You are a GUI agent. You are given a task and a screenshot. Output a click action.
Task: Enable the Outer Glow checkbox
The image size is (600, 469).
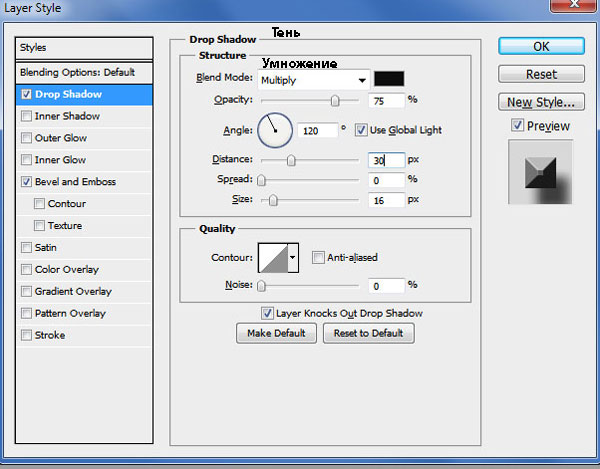pos(26,138)
